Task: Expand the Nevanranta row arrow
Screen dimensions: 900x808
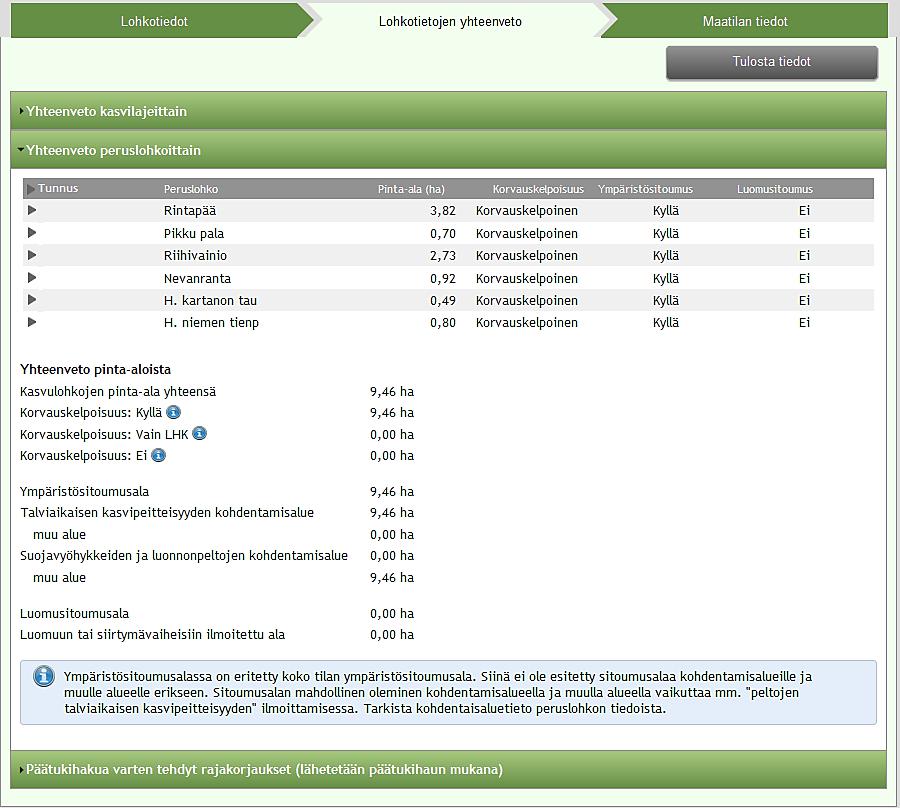Action: coord(32,278)
